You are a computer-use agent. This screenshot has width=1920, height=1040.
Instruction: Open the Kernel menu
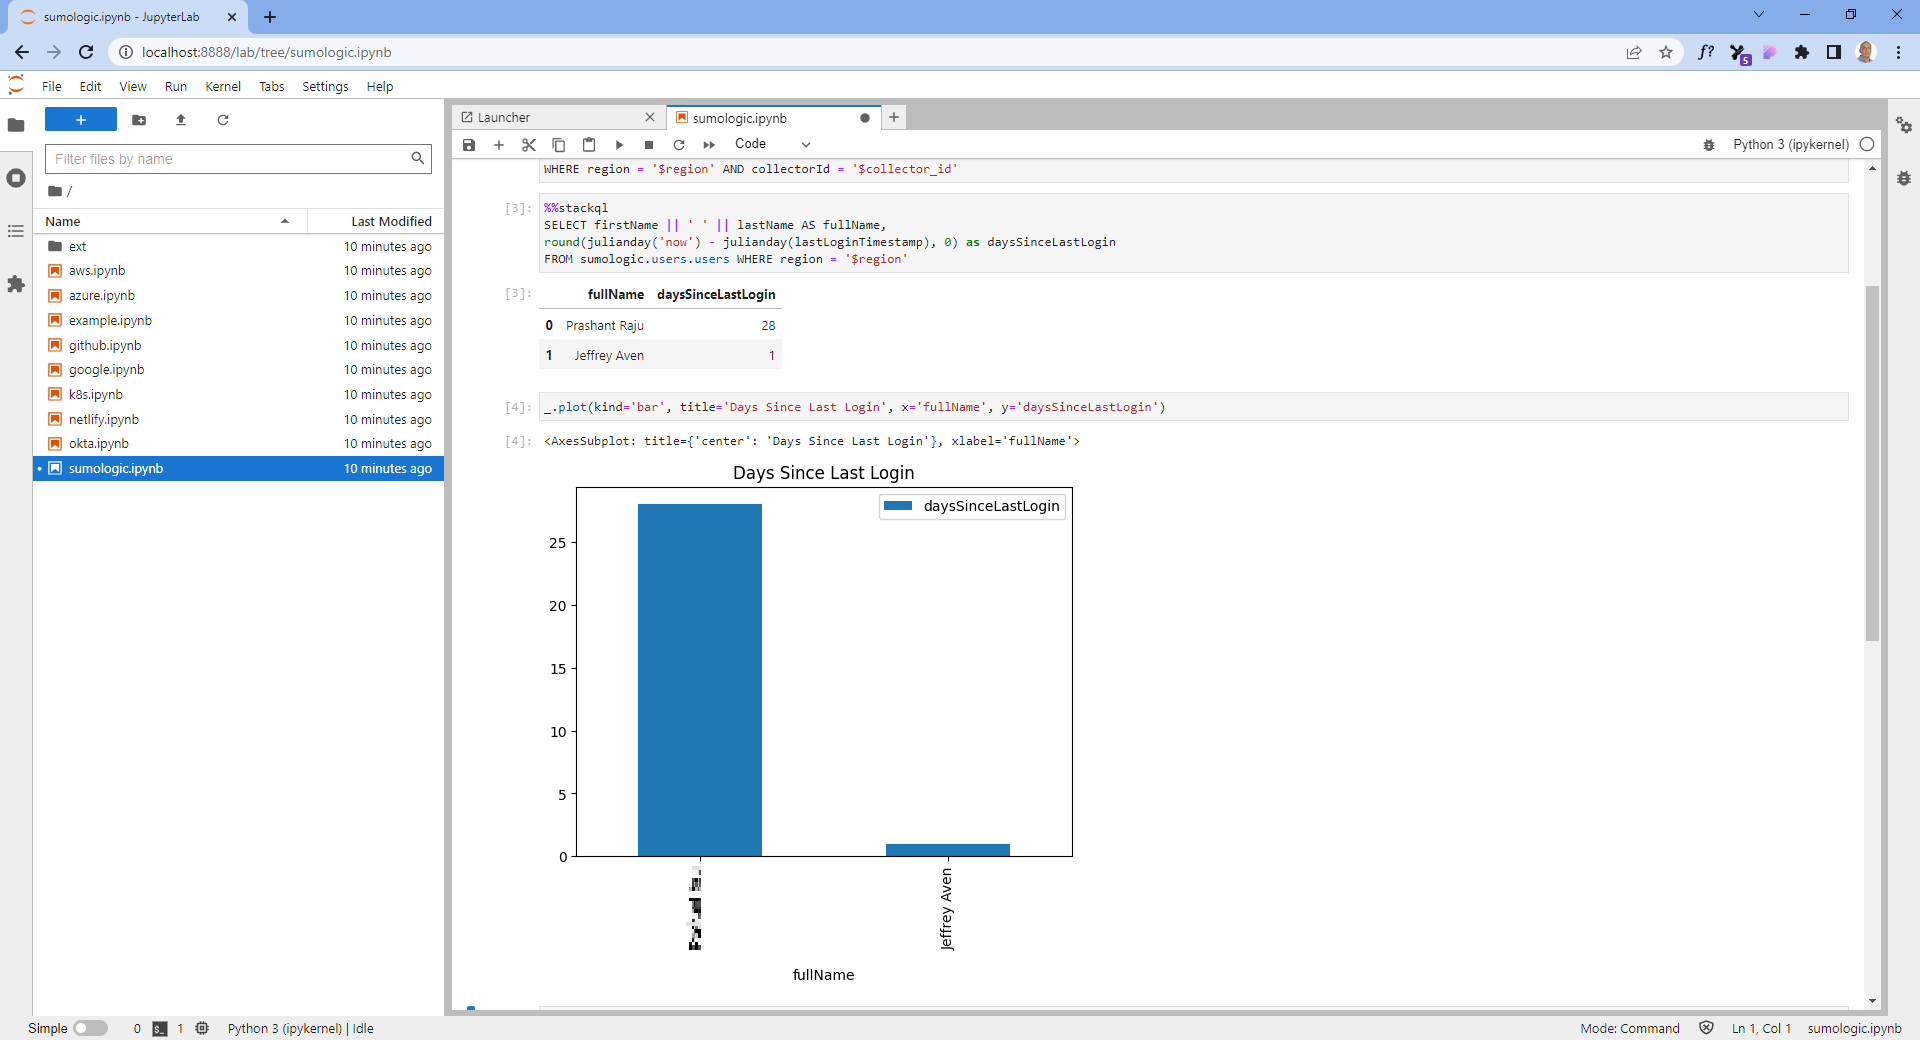pyautogui.click(x=222, y=86)
